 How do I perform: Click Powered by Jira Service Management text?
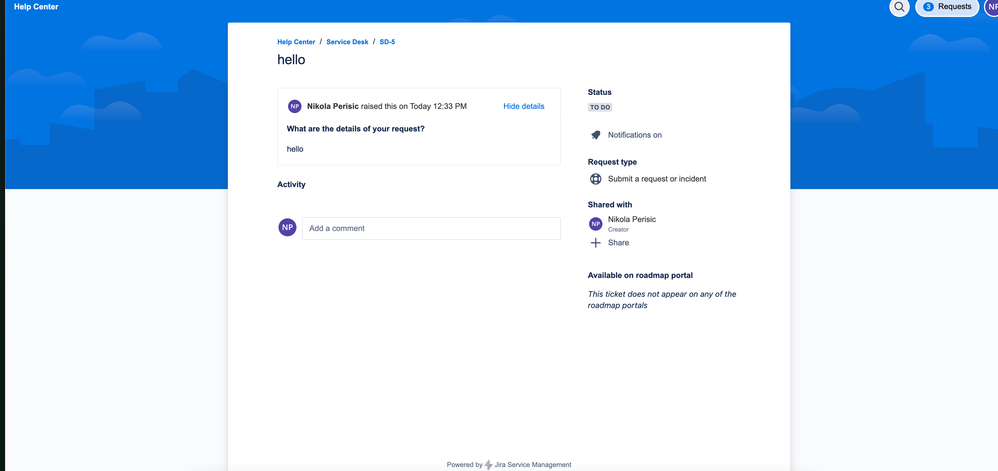click(x=509, y=465)
